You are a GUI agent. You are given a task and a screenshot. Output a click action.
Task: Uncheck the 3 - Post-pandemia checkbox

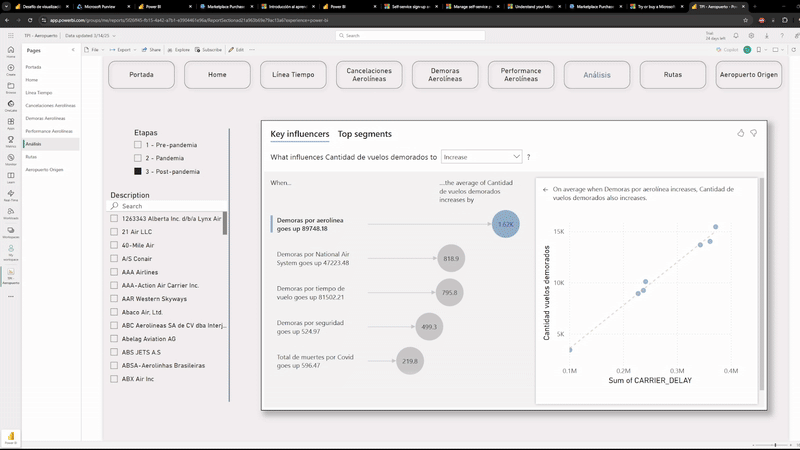pyautogui.click(x=138, y=171)
